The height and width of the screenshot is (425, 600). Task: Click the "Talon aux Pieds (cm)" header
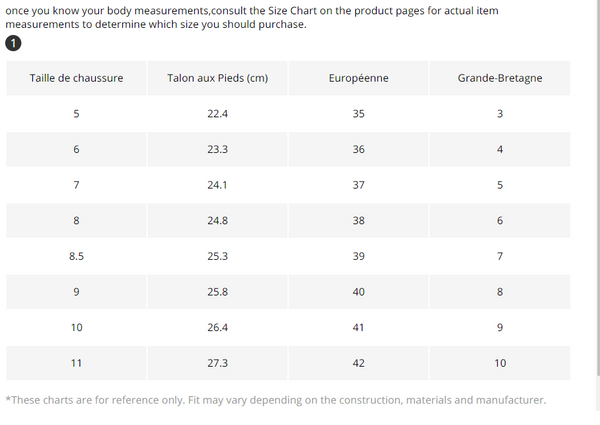coord(218,78)
